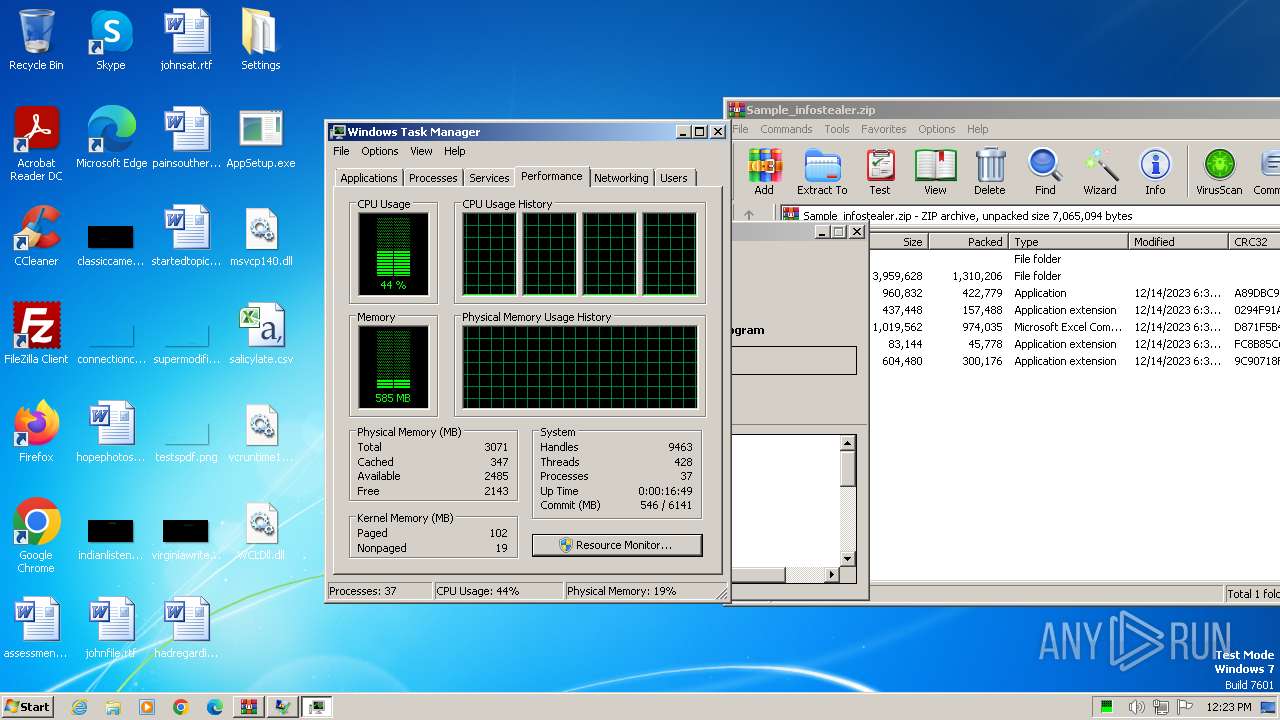Image resolution: width=1280 pixels, height=720 pixels.
Task: Select the Microsoft Edge desktop shortcut
Action: coord(111,138)
